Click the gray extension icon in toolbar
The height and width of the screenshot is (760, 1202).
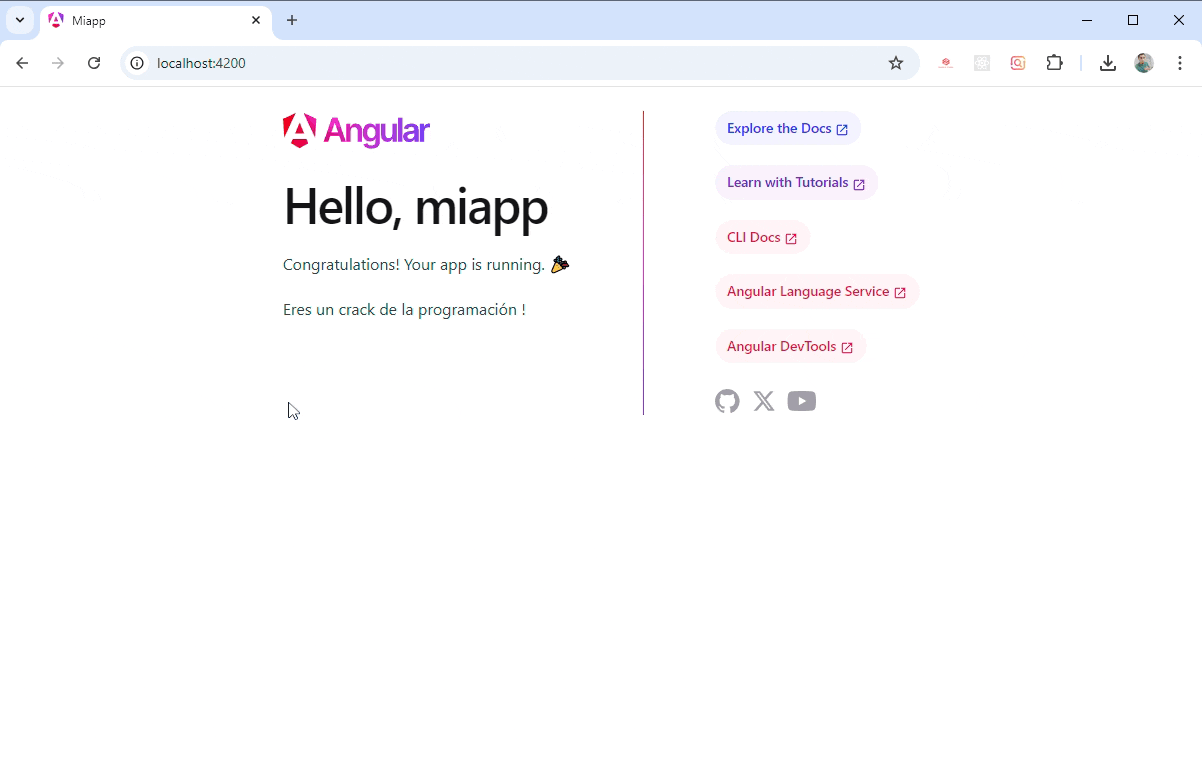(982, 63)
